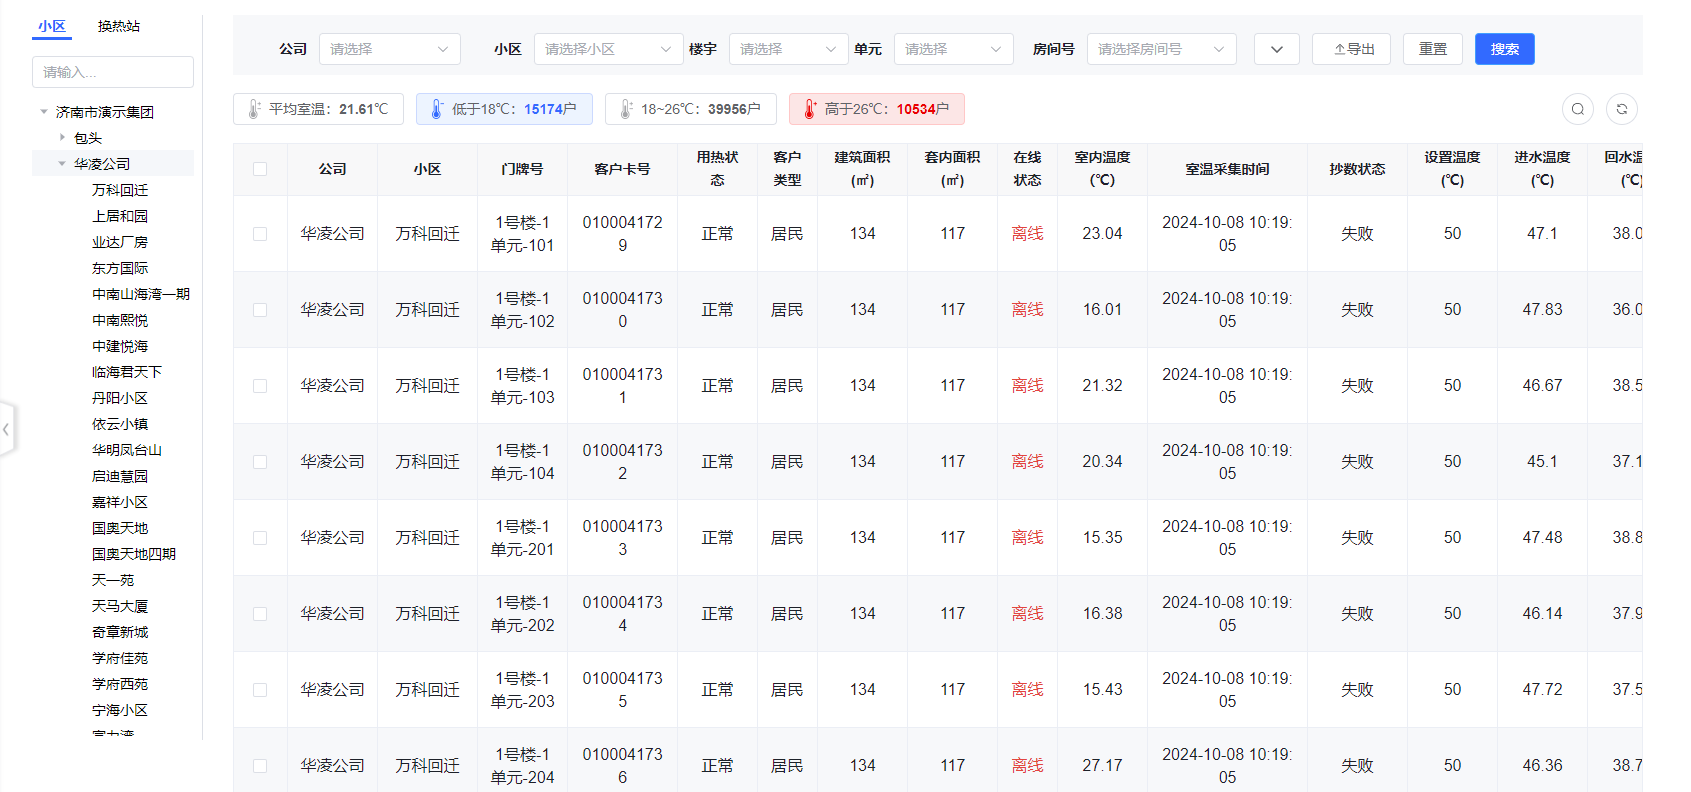Expand more filters with the chevron-down button

(x=1276, y=49)
